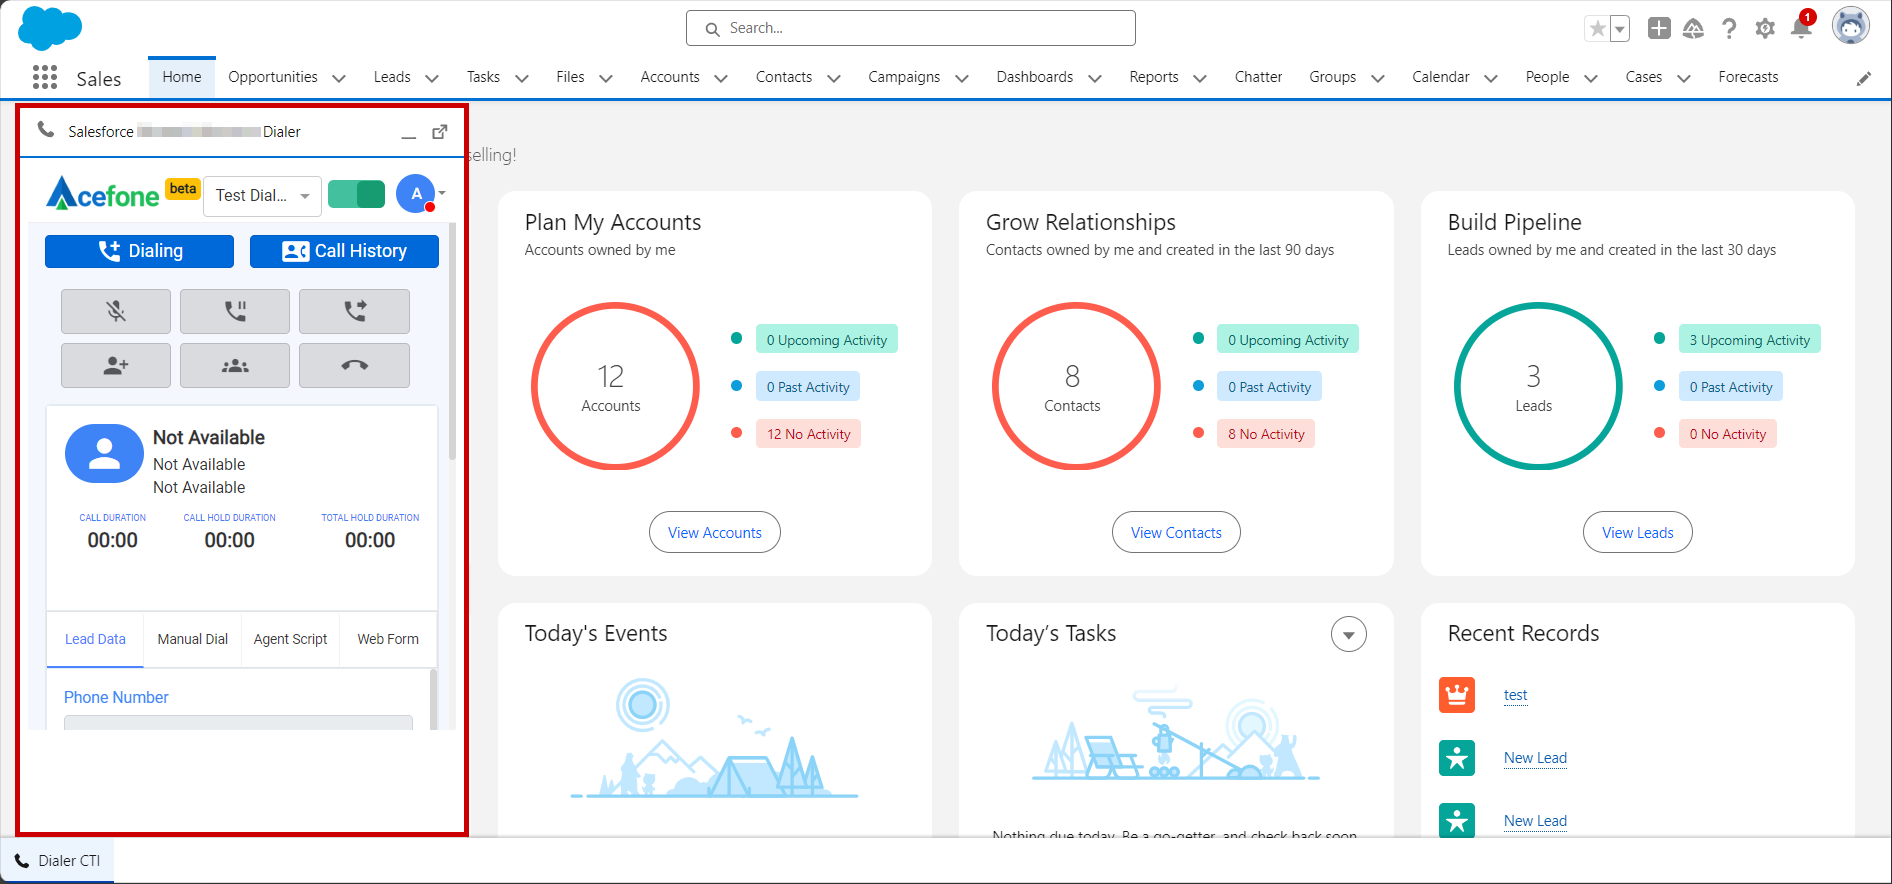Screen dimensions: 1892x884
Task: Open the Dashboards tab
Action: click(x=1035, y=77)
